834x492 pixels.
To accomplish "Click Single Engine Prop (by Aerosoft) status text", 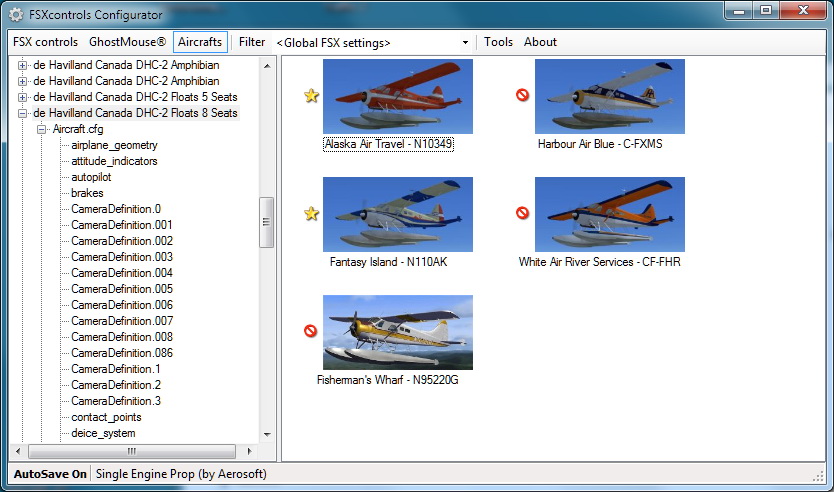I will point(181,474).
